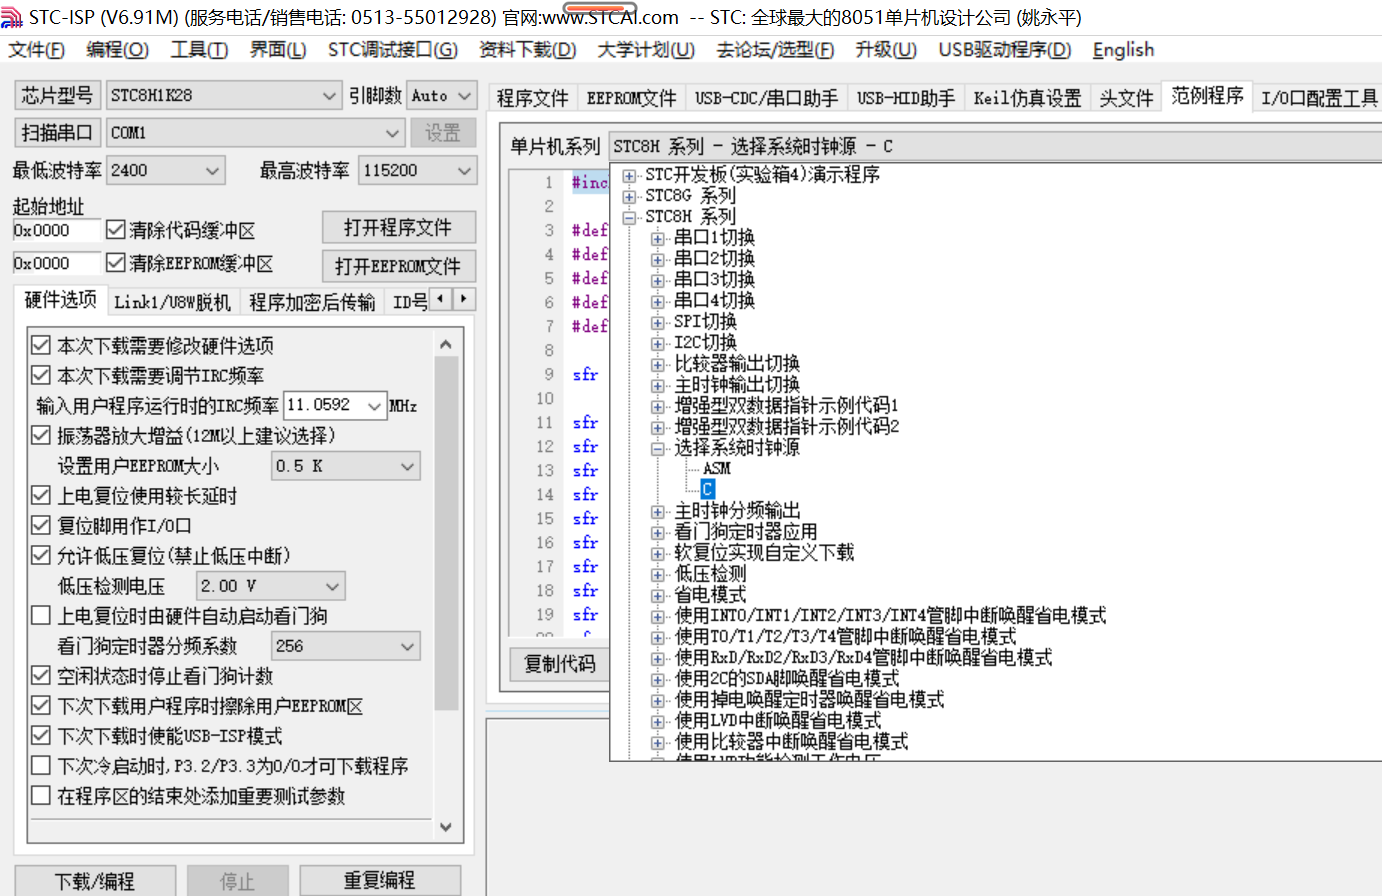The width and height of the screenshot is (1382, 896).
Task: Switch to 程序加密后传输 tab
Action: [312, 302]
